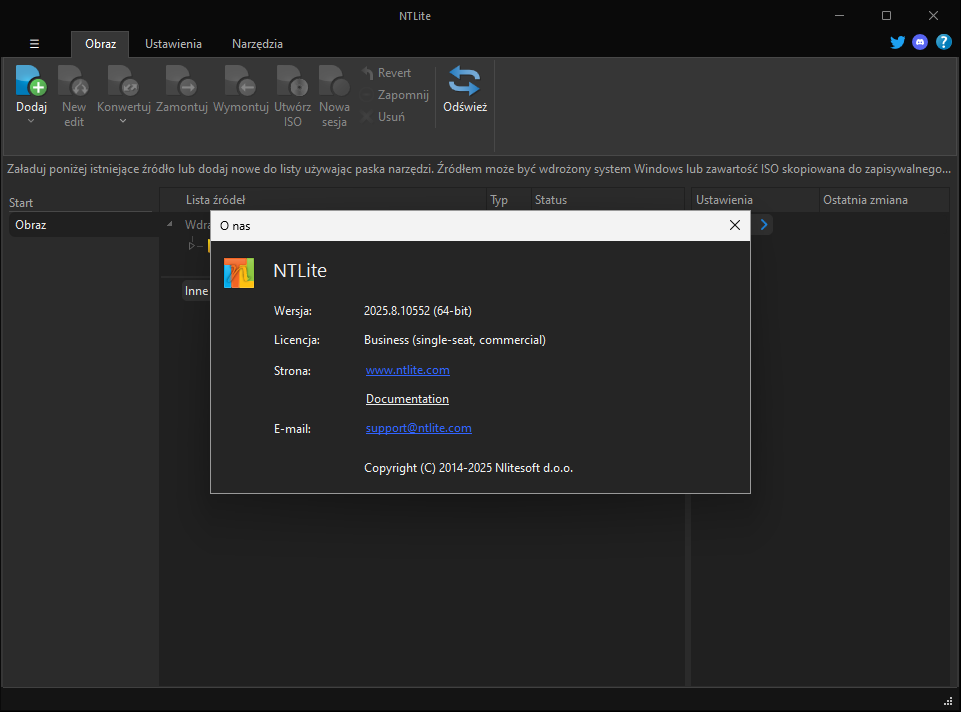Open the Narzędzia tab
The height and width of the screenshot is (712, 961).
[x=257, y=44]
